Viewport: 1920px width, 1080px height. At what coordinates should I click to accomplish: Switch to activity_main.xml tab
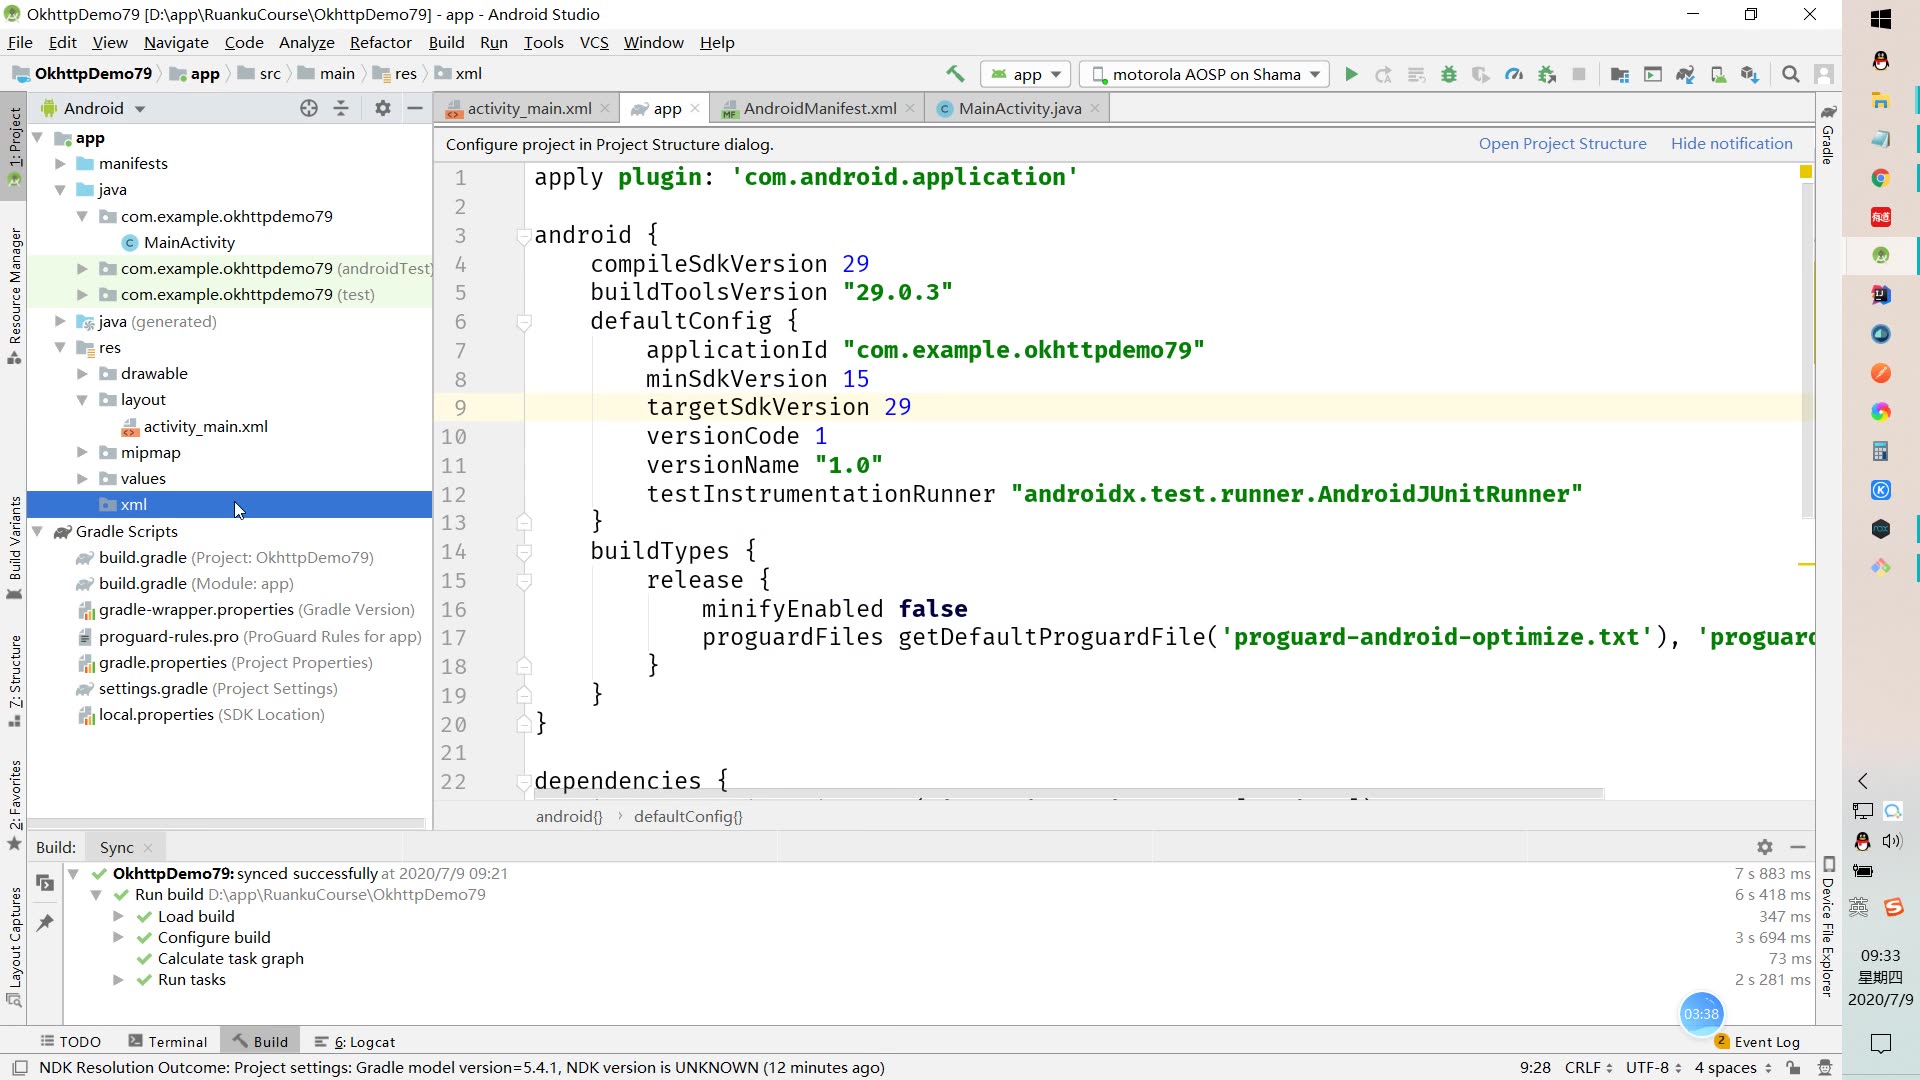click(529, 108)
